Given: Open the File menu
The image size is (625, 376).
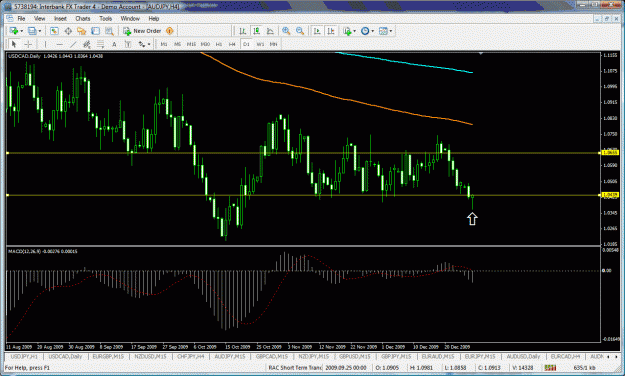Looking at the screenshot, I should [21, 18].
